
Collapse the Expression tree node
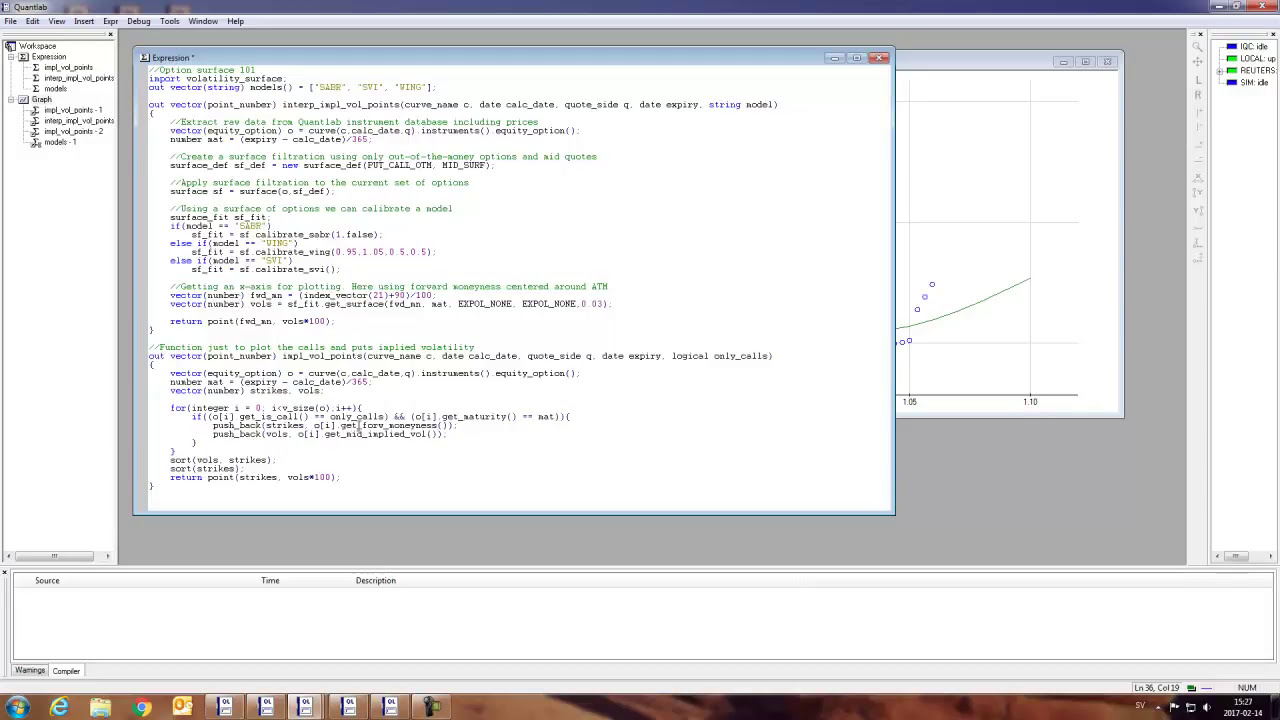(11, 57)
